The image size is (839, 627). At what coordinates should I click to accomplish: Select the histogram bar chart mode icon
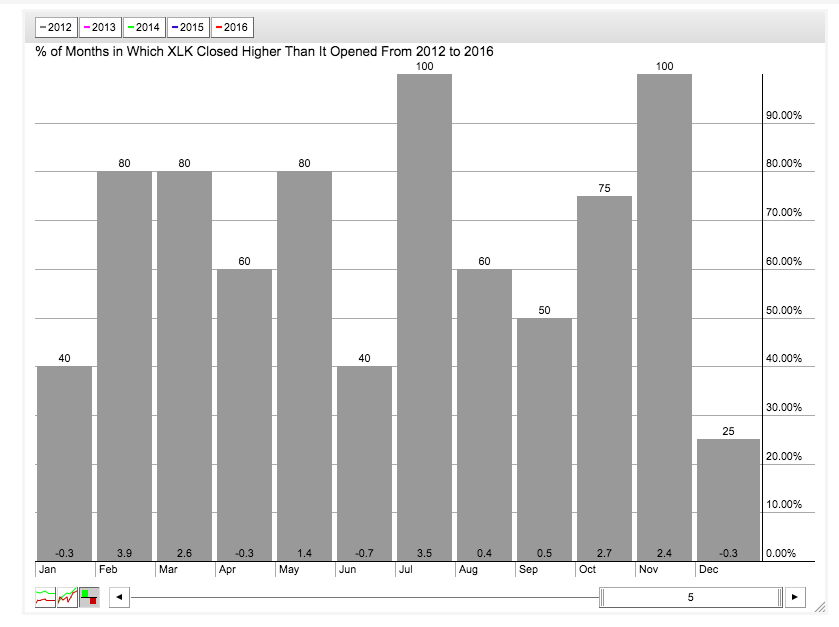coord(89,597)
